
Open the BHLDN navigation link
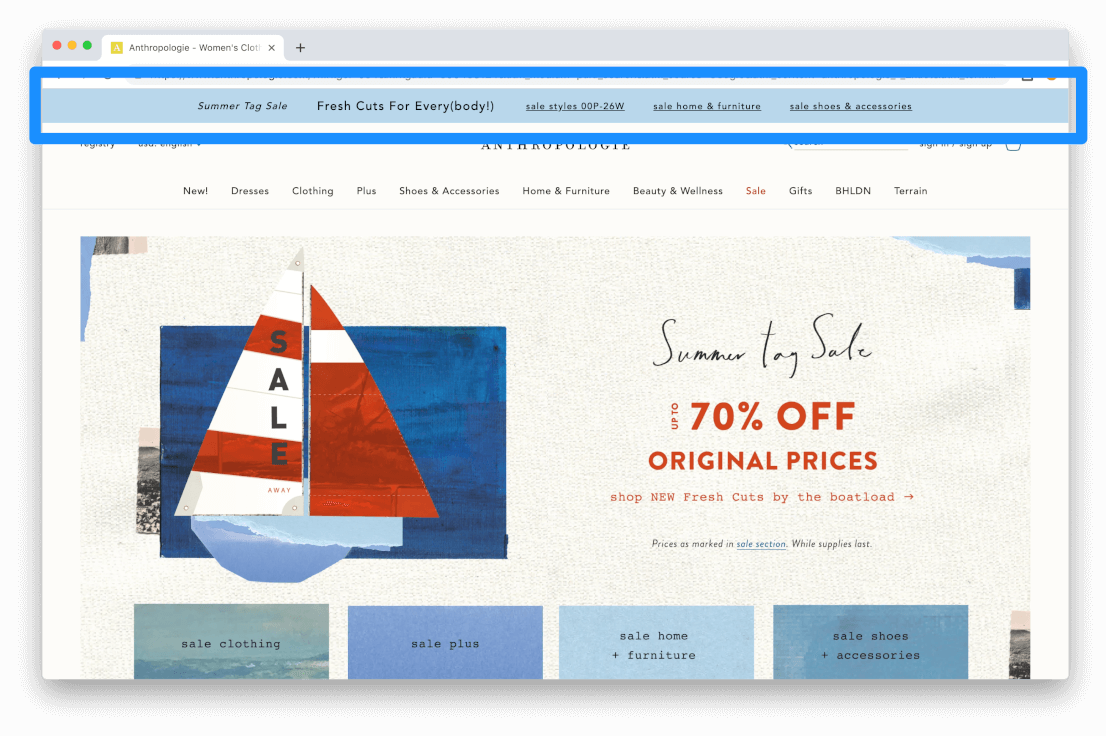coord(853,191)
